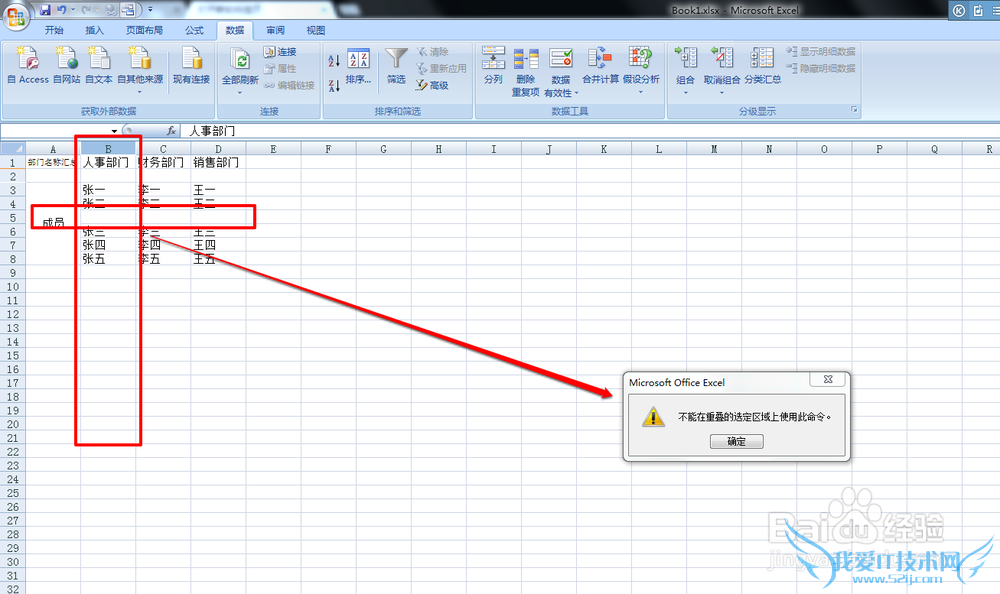Viewport: 1000px width, 594px height.
Task: Open existing connections (现有连接)
Action: 191,66
